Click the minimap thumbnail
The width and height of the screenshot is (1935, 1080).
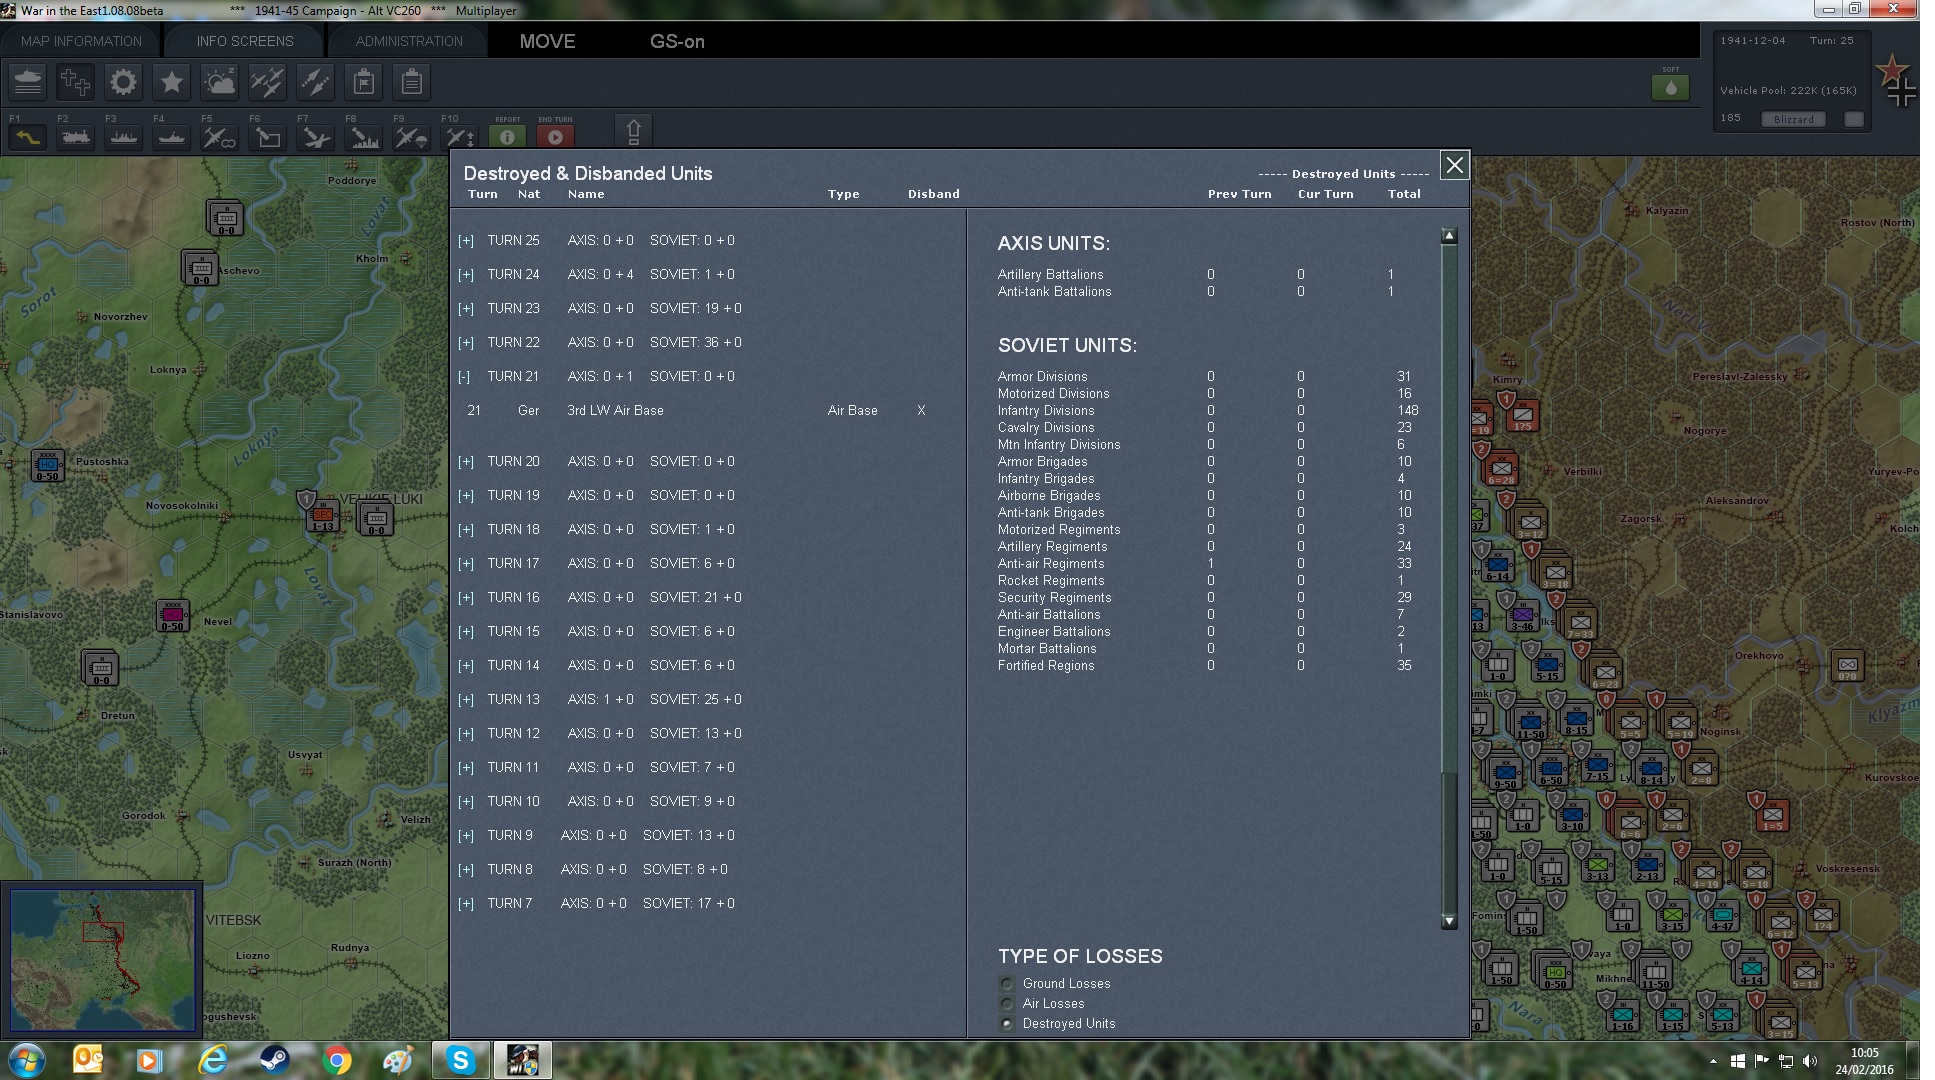point(102,959)
